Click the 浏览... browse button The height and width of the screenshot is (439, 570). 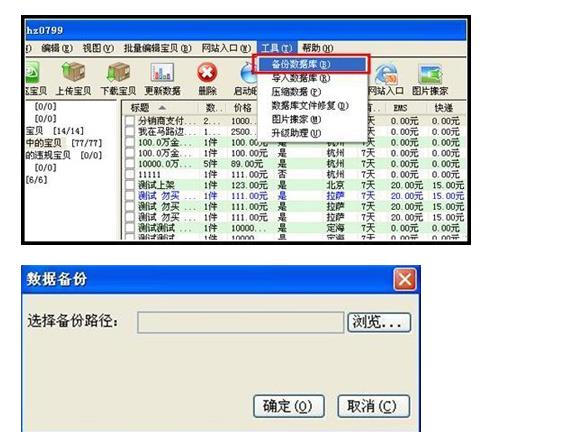(379, 322)
